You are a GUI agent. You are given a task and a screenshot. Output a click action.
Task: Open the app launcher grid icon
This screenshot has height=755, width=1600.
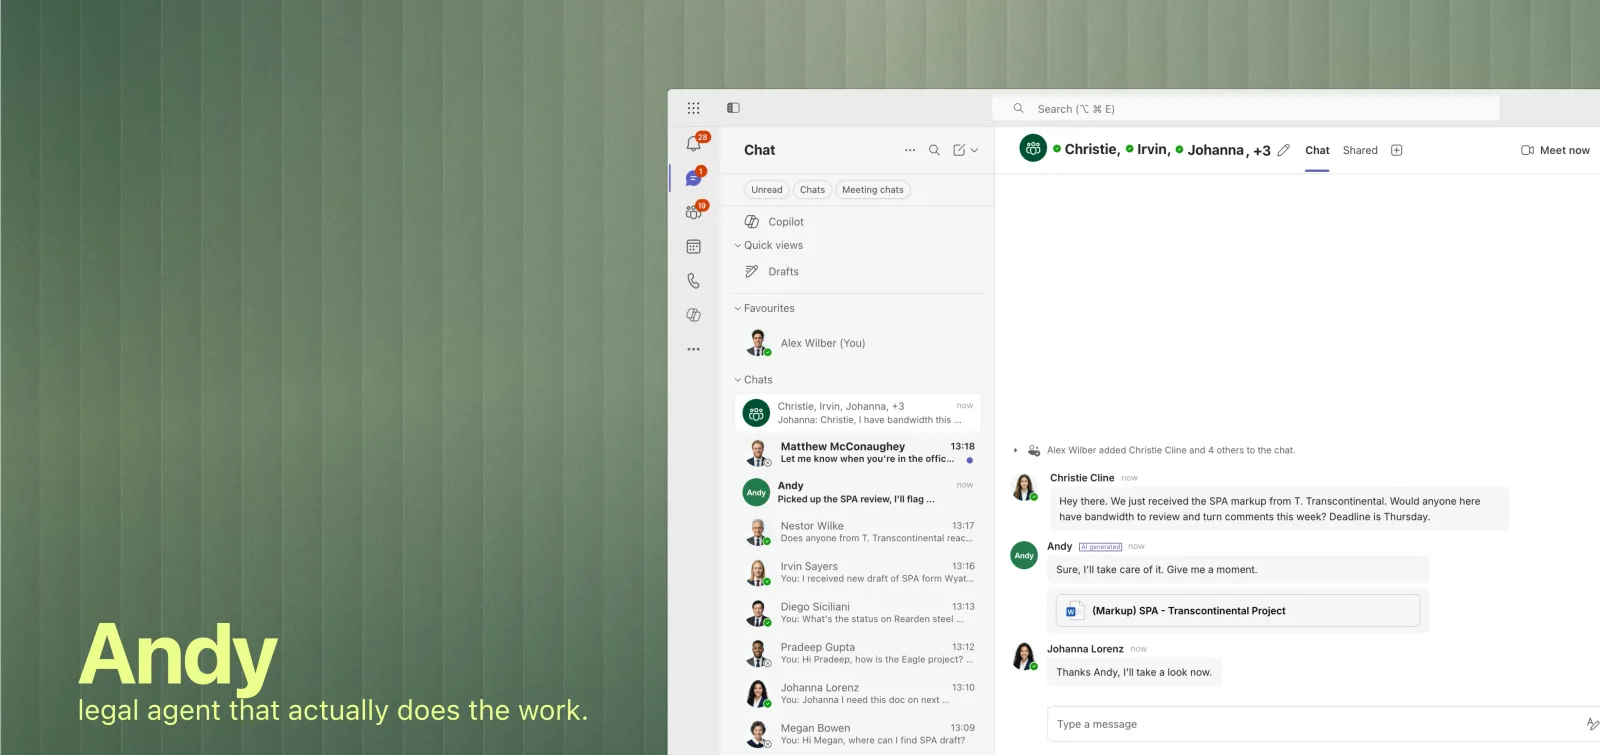(693, 108)
